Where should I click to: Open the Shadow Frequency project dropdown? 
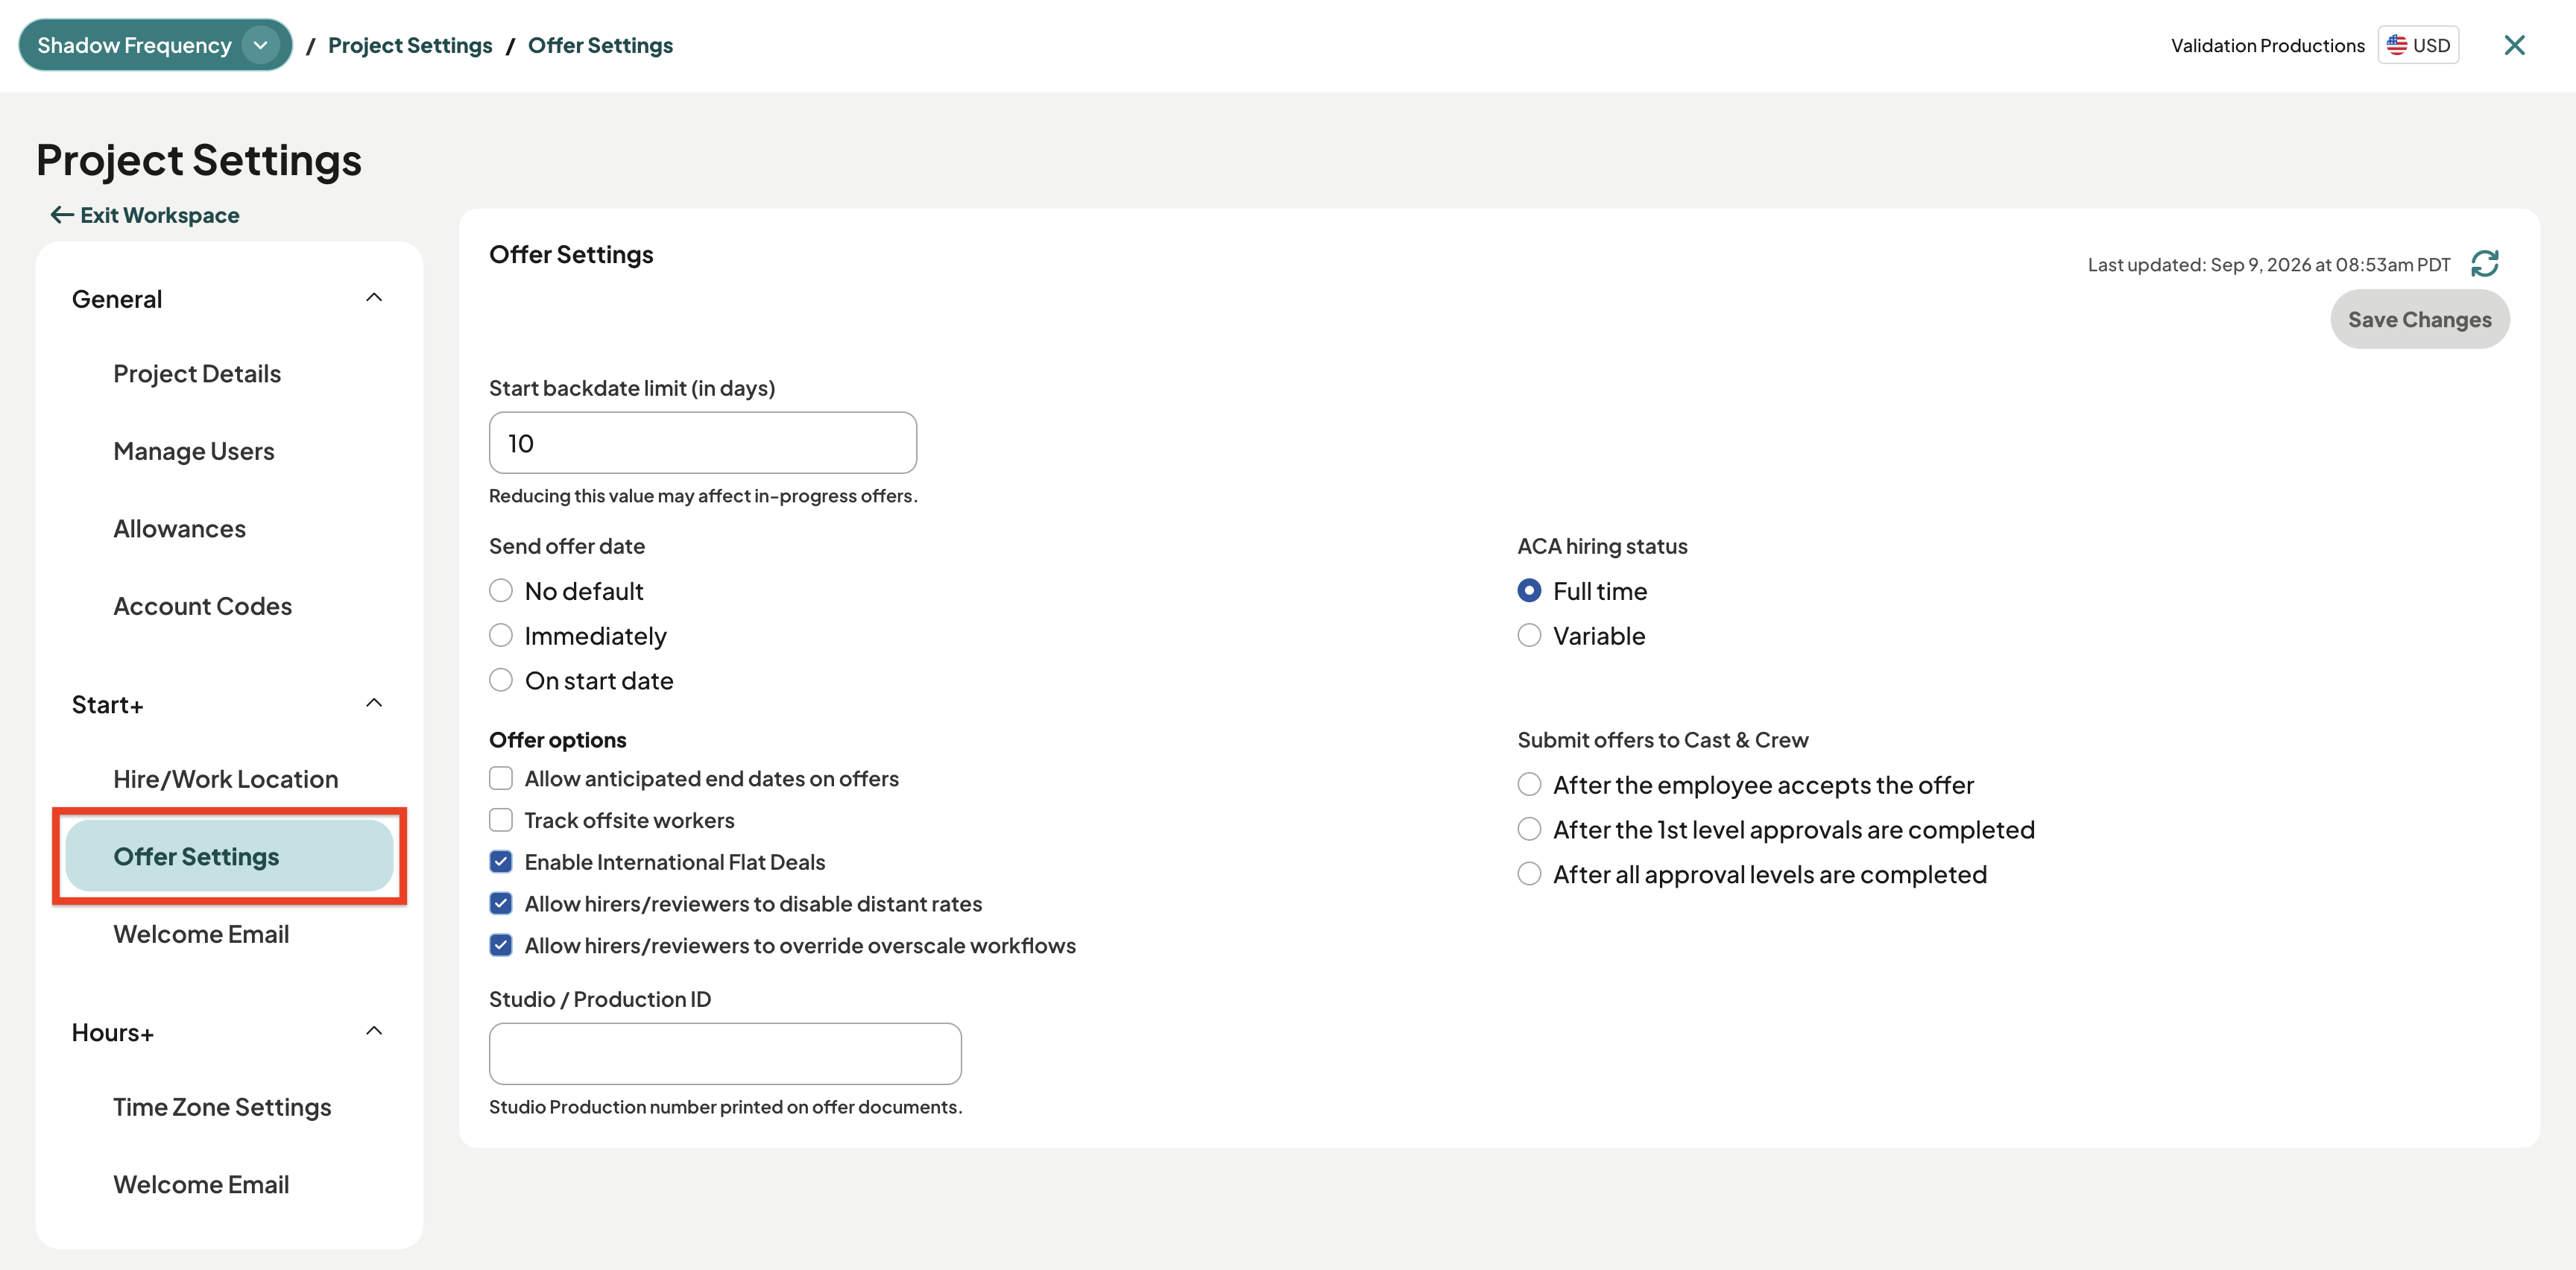click(155, 45)
